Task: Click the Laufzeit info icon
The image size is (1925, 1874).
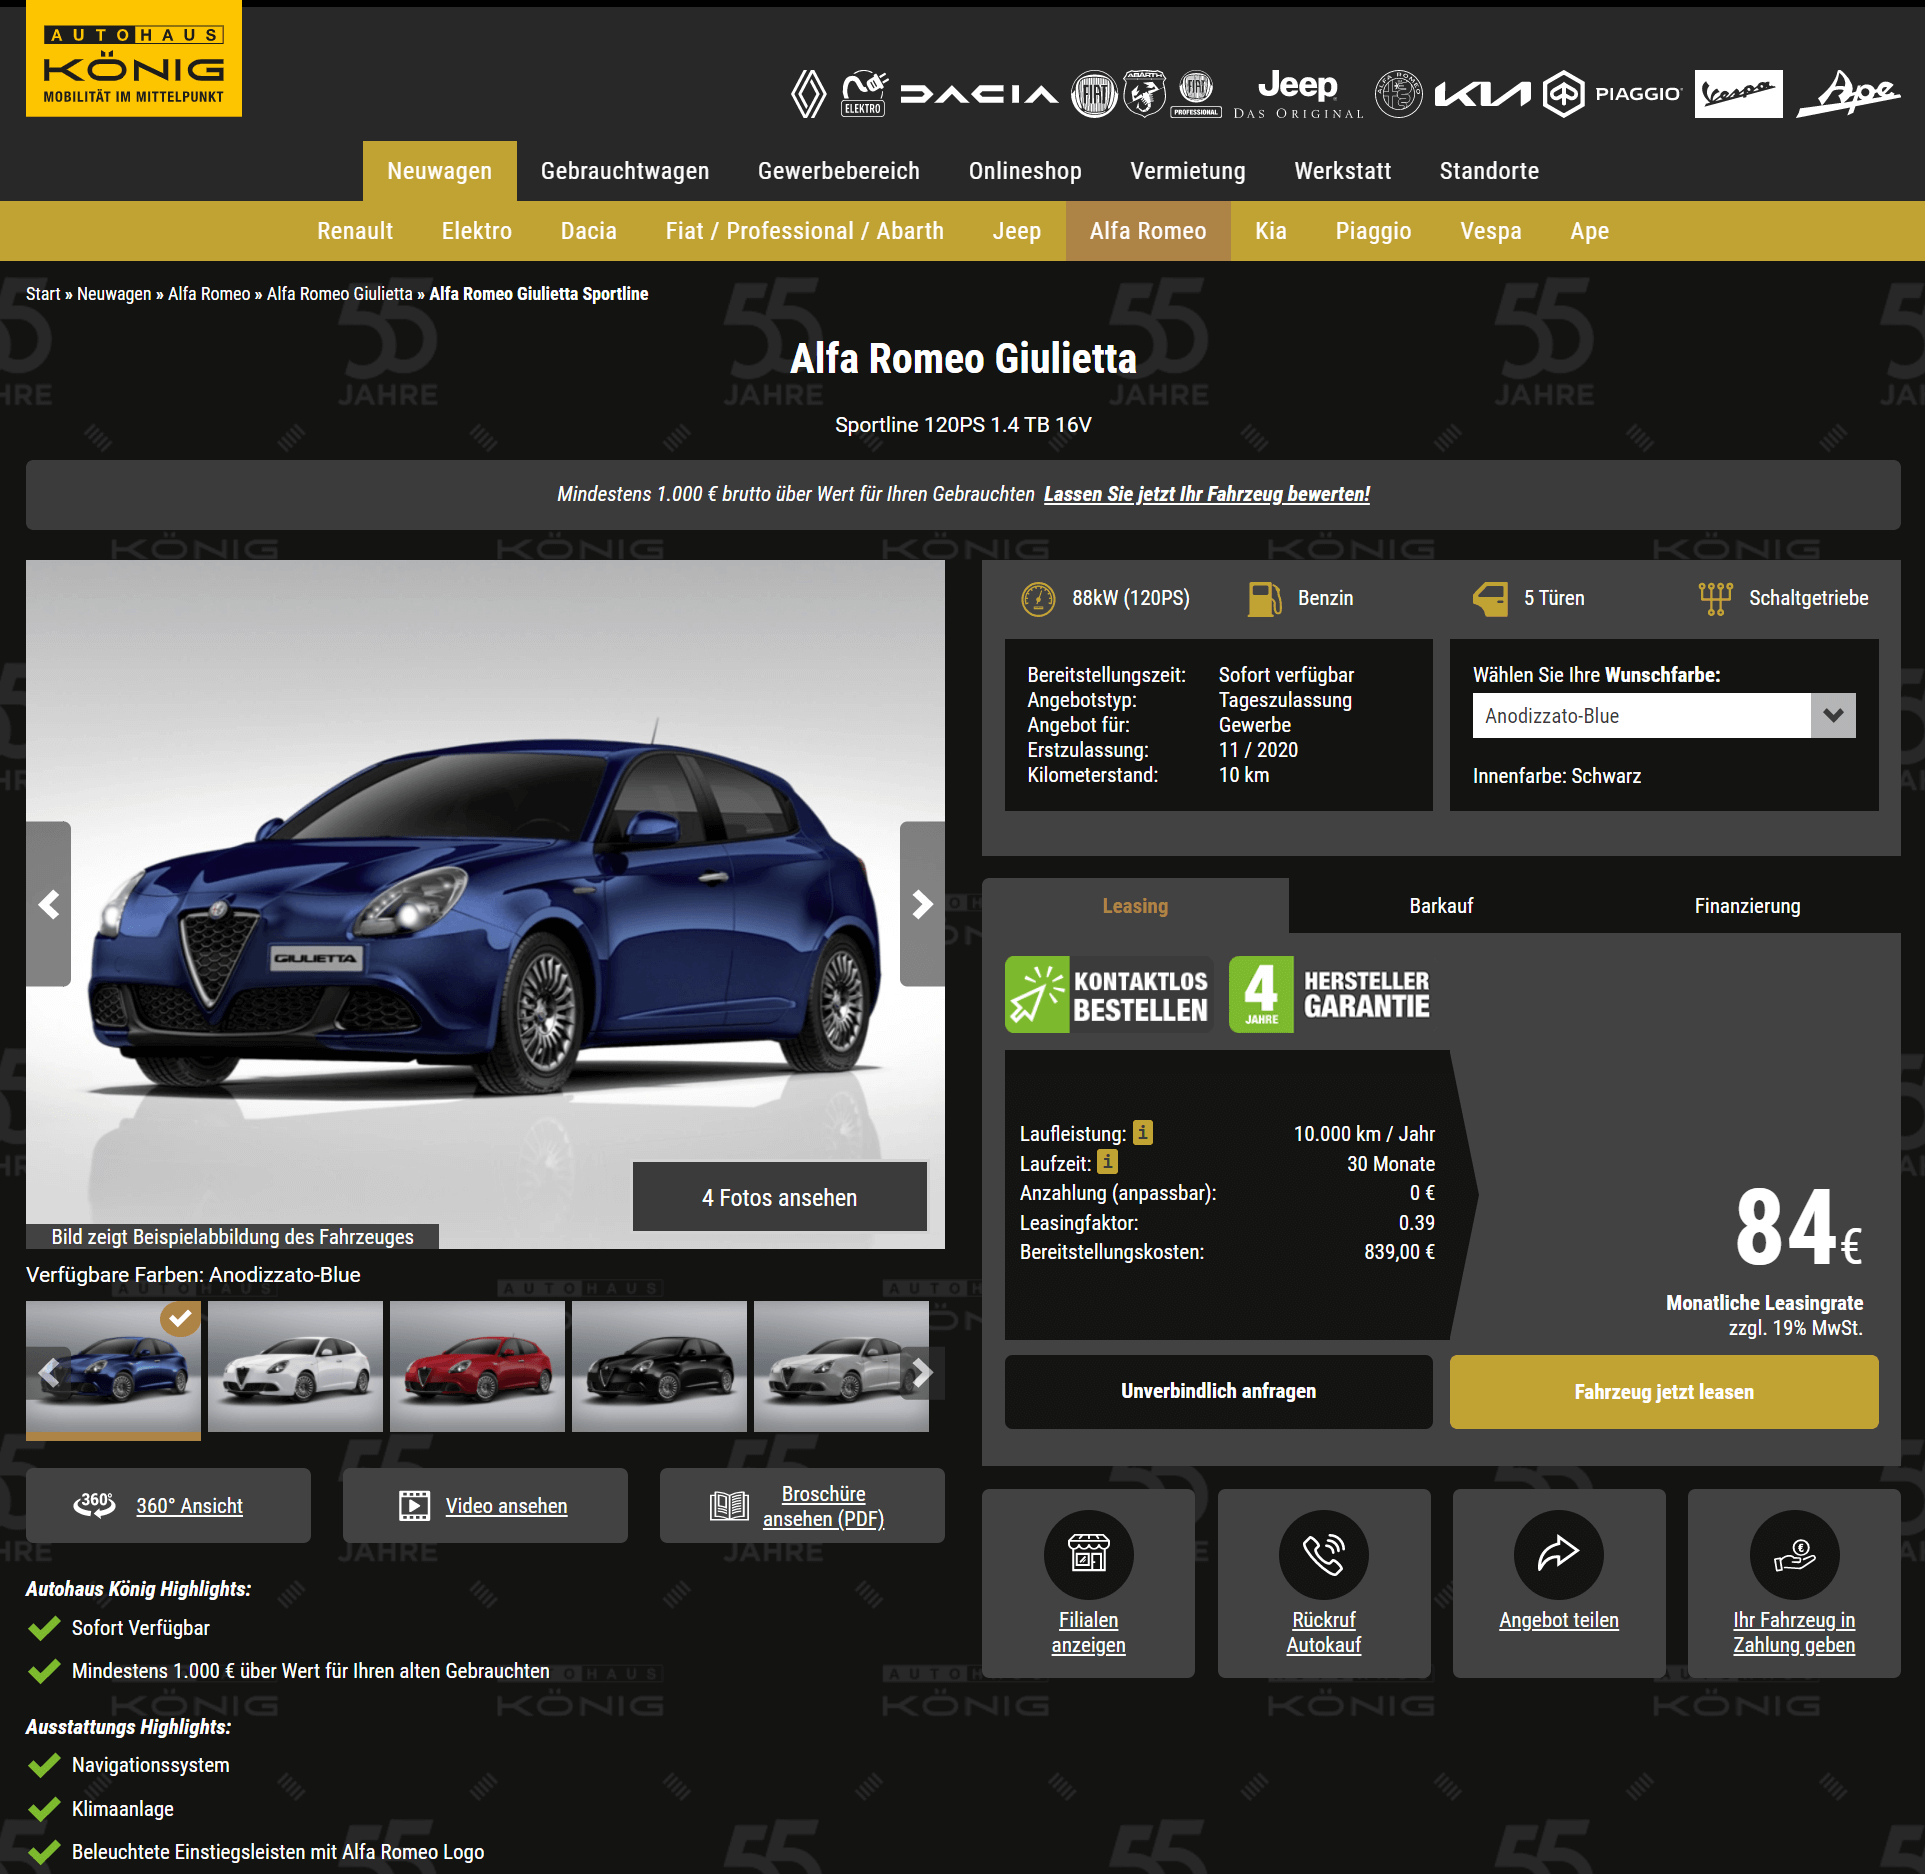Action: tap(1107, 1162)
